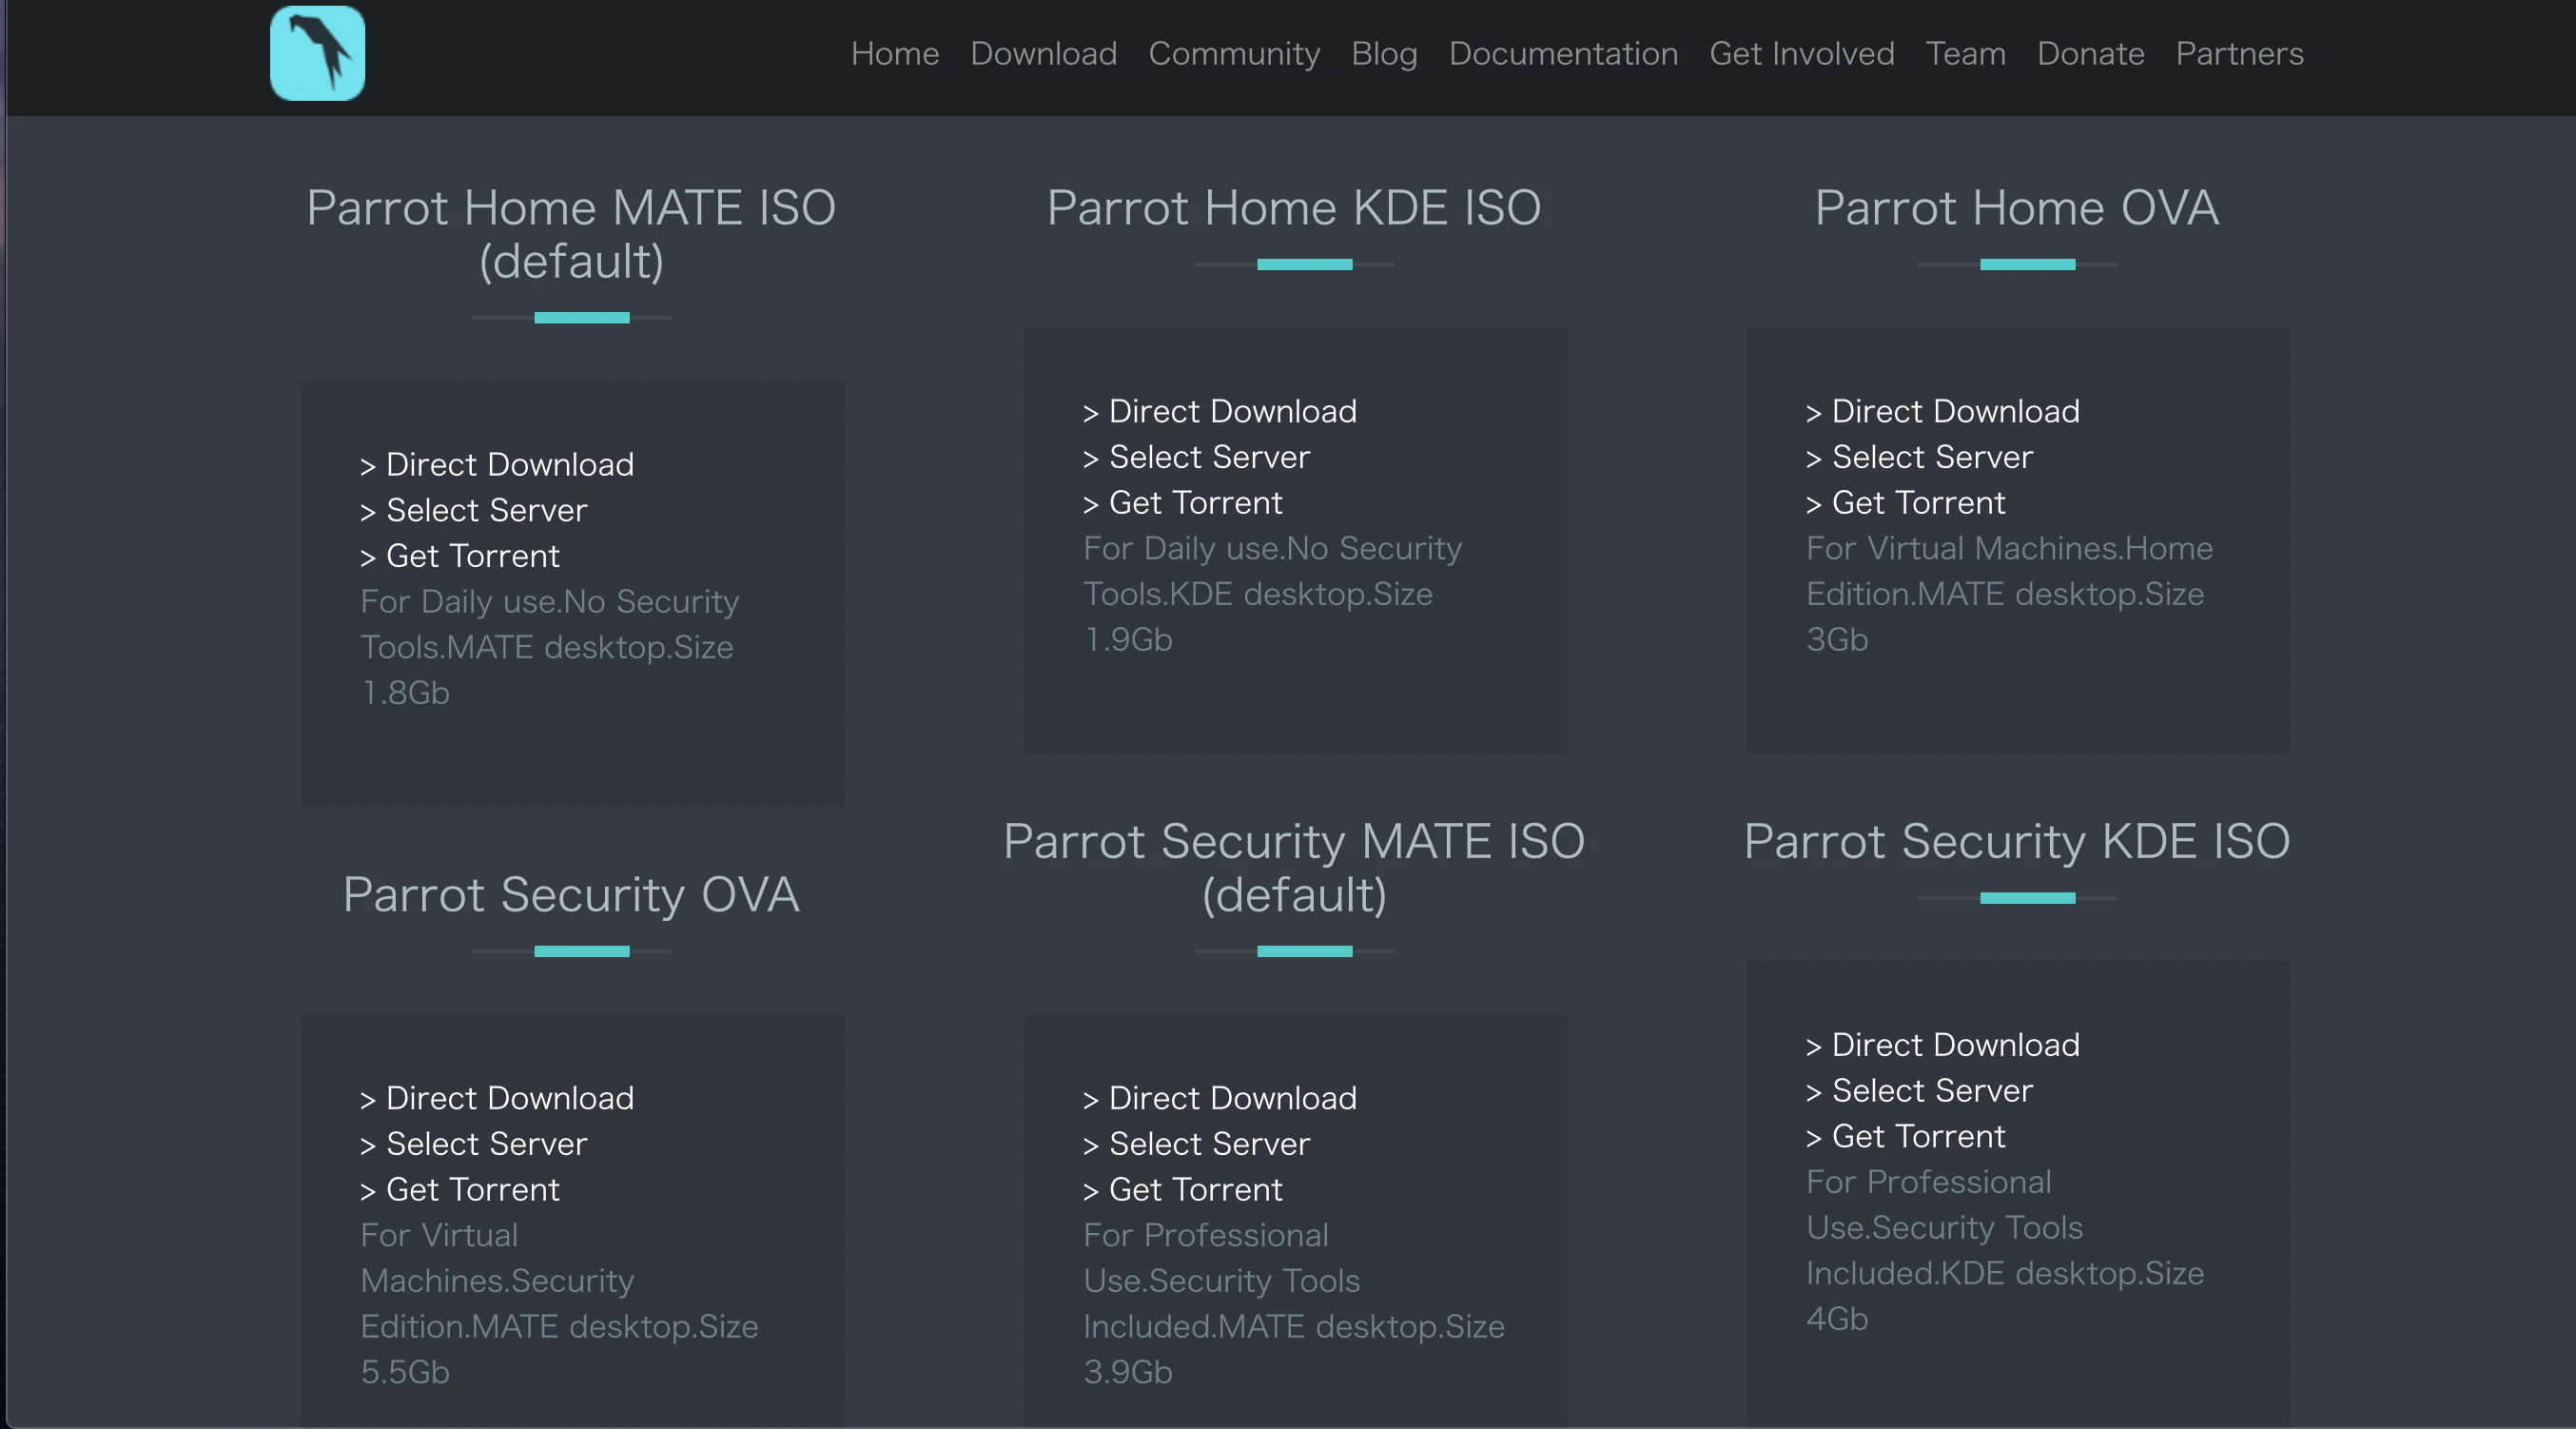2576x1429 pixels.
Task: Open the Download nav menu item
Action: click(x=1043, y=53)
